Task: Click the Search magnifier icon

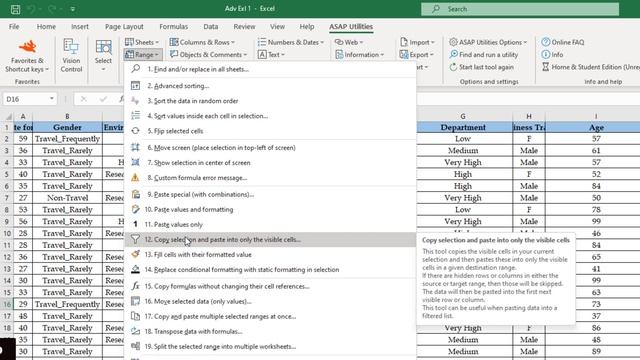Action: coord(436,9)
